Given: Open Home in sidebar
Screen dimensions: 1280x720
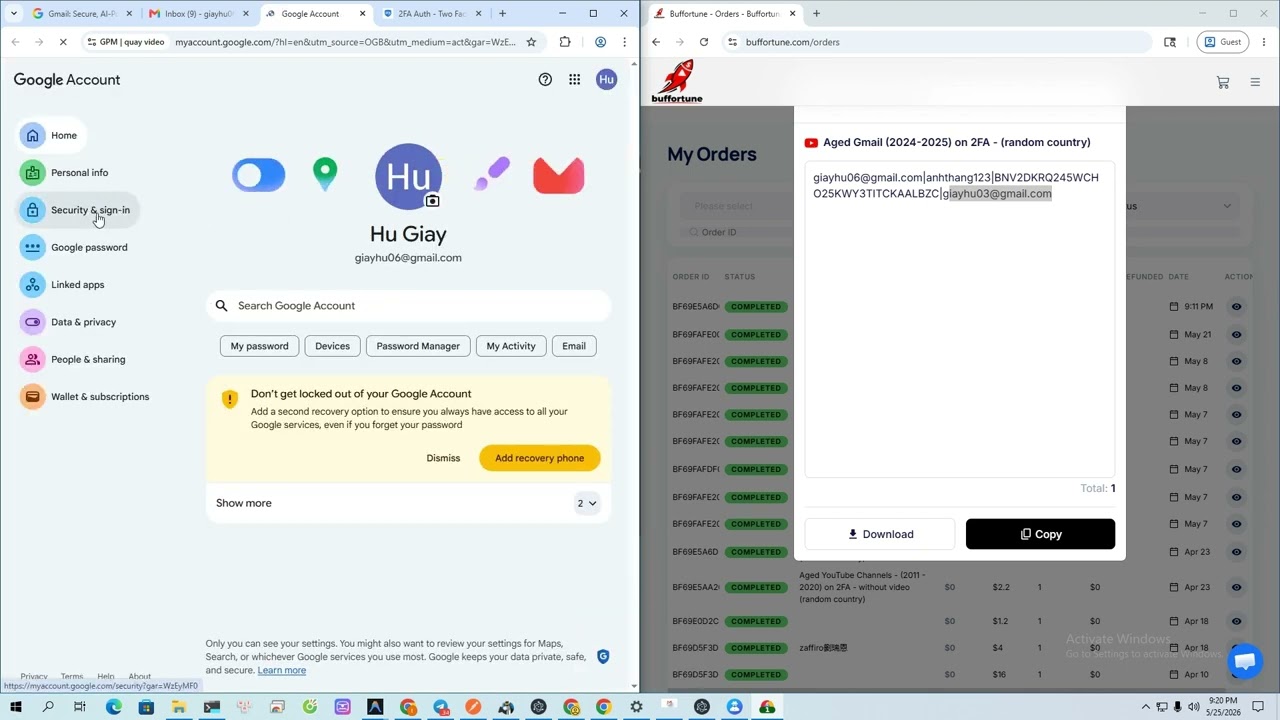Looking at the screenshot, I should click(x=52, y=135).
